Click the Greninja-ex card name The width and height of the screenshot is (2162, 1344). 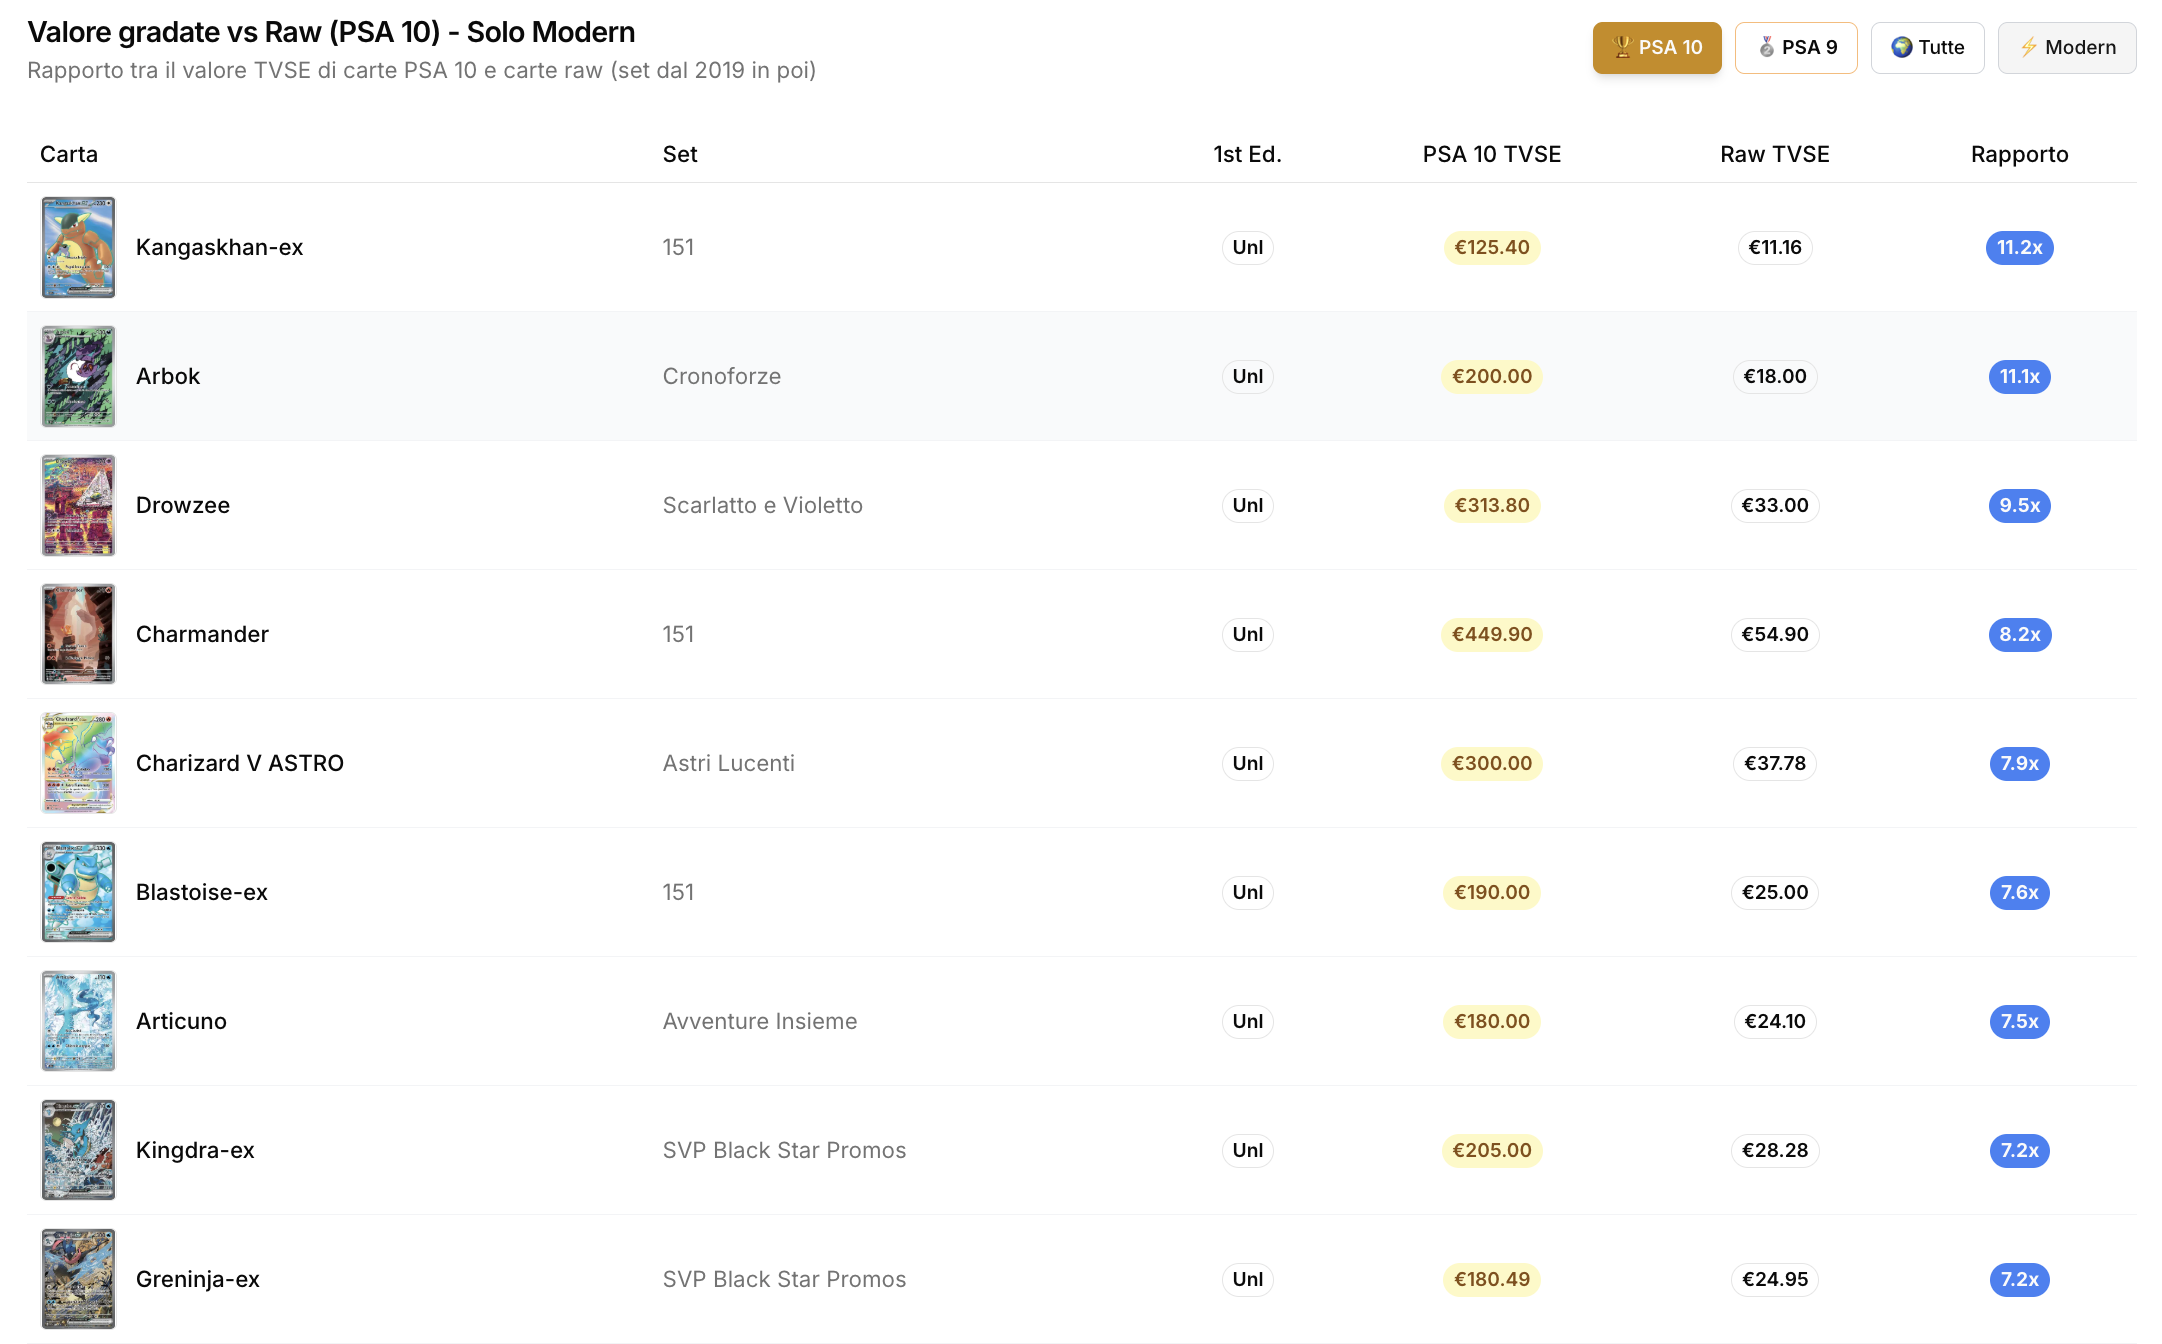tap(198, 1279)
